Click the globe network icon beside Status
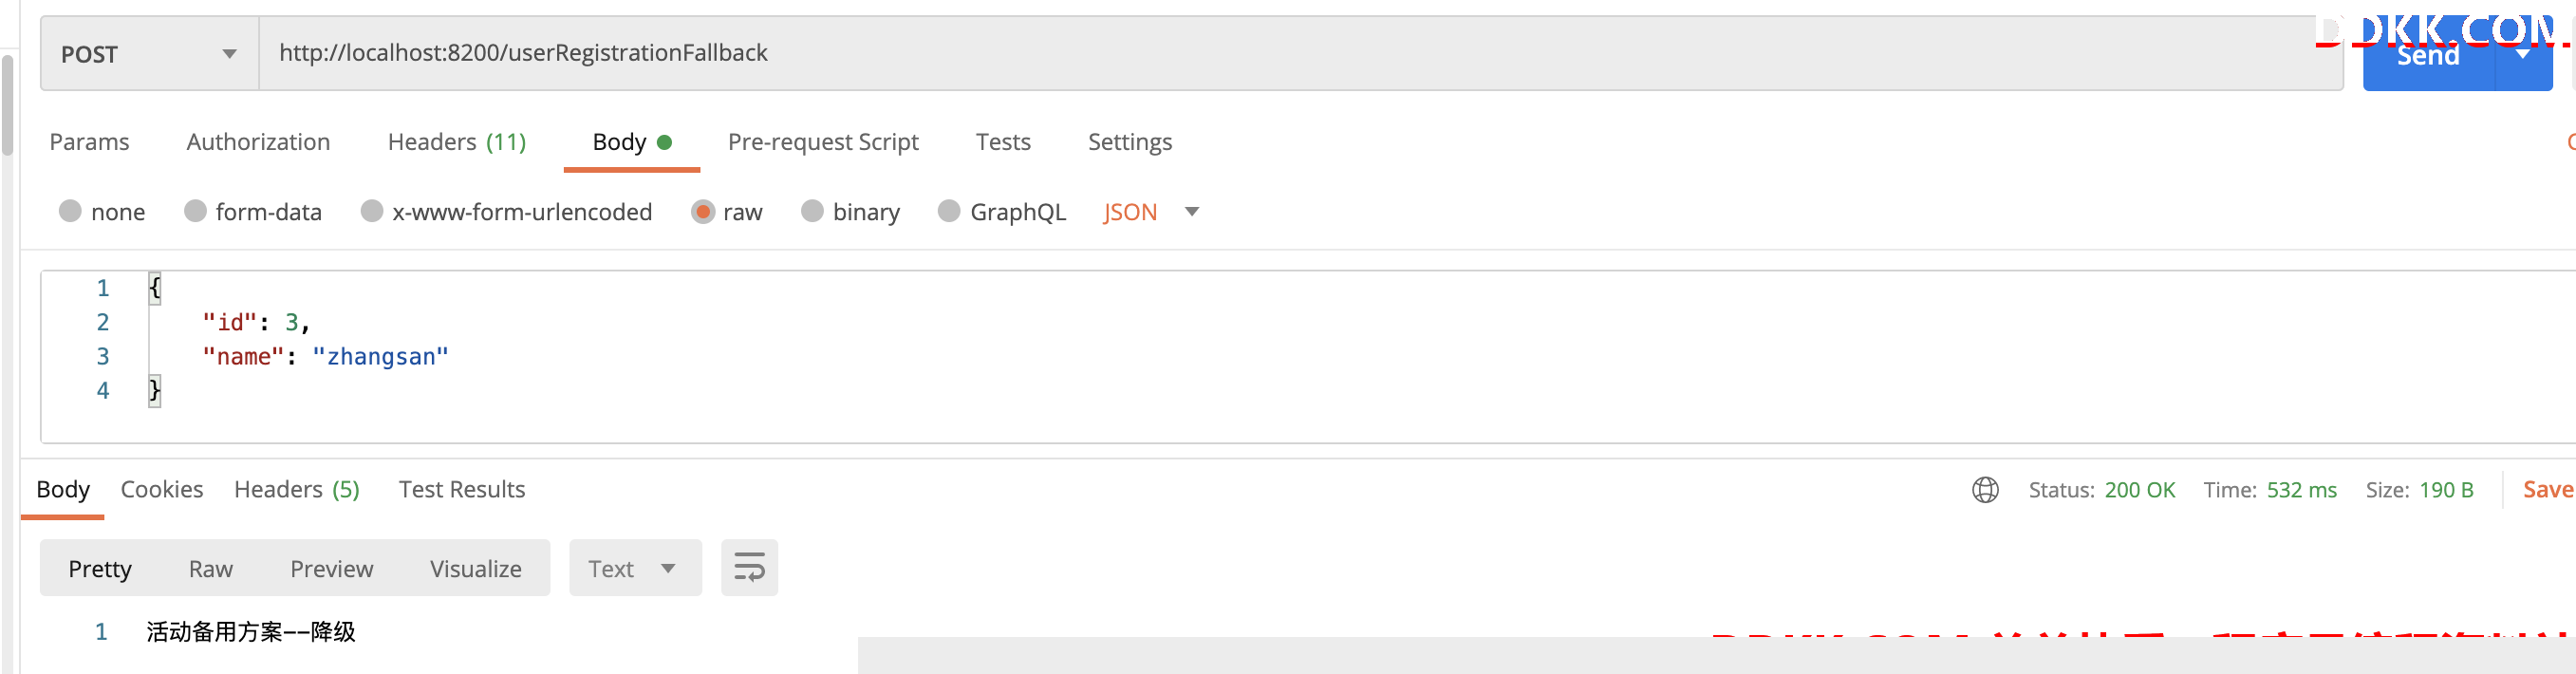Screen dimensions: 2576x674 (x=1985, y=490)
